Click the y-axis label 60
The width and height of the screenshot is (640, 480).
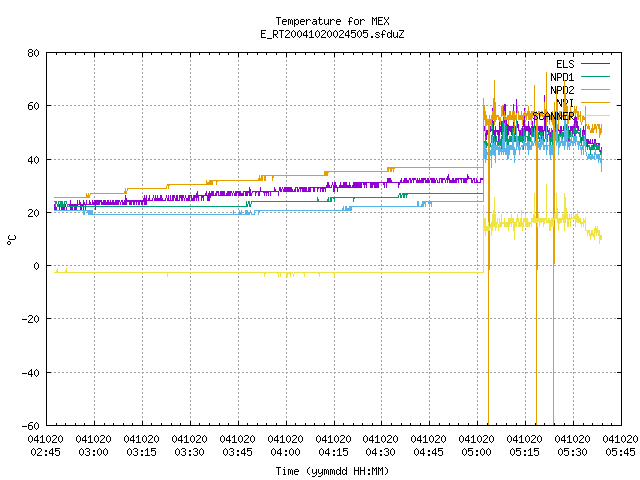(x=34, y=106)
